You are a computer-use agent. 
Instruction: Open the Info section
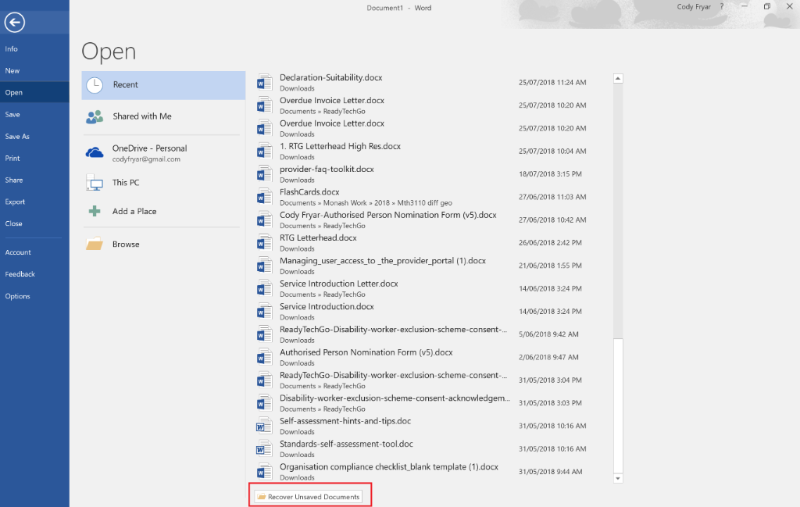tap(34, 49)
